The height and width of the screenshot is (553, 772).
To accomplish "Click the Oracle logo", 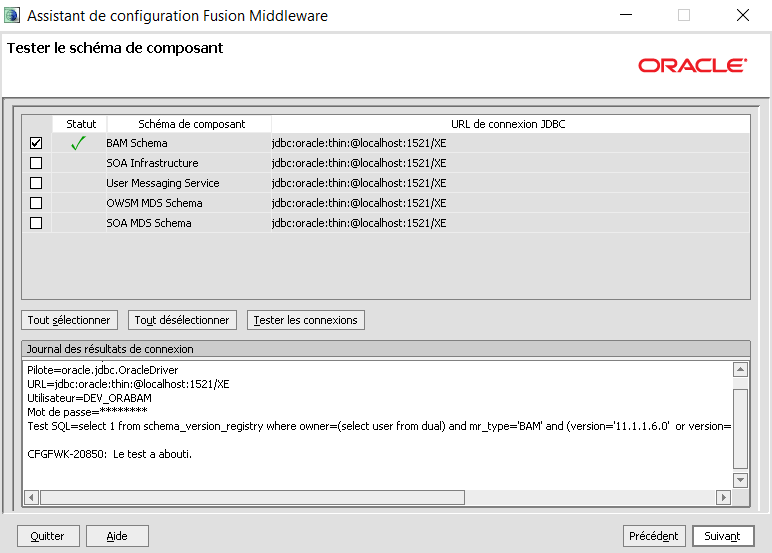I will [692, 65].
